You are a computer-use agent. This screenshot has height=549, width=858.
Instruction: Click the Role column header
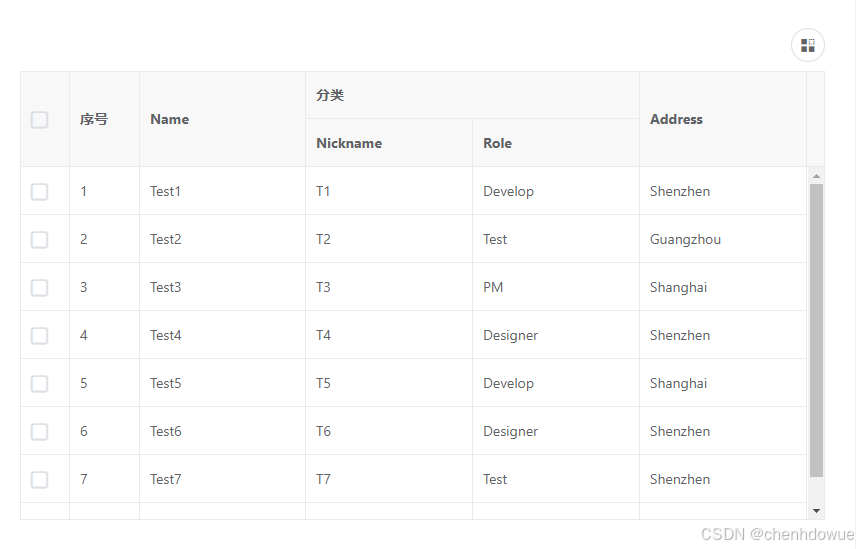click(555, 143)
